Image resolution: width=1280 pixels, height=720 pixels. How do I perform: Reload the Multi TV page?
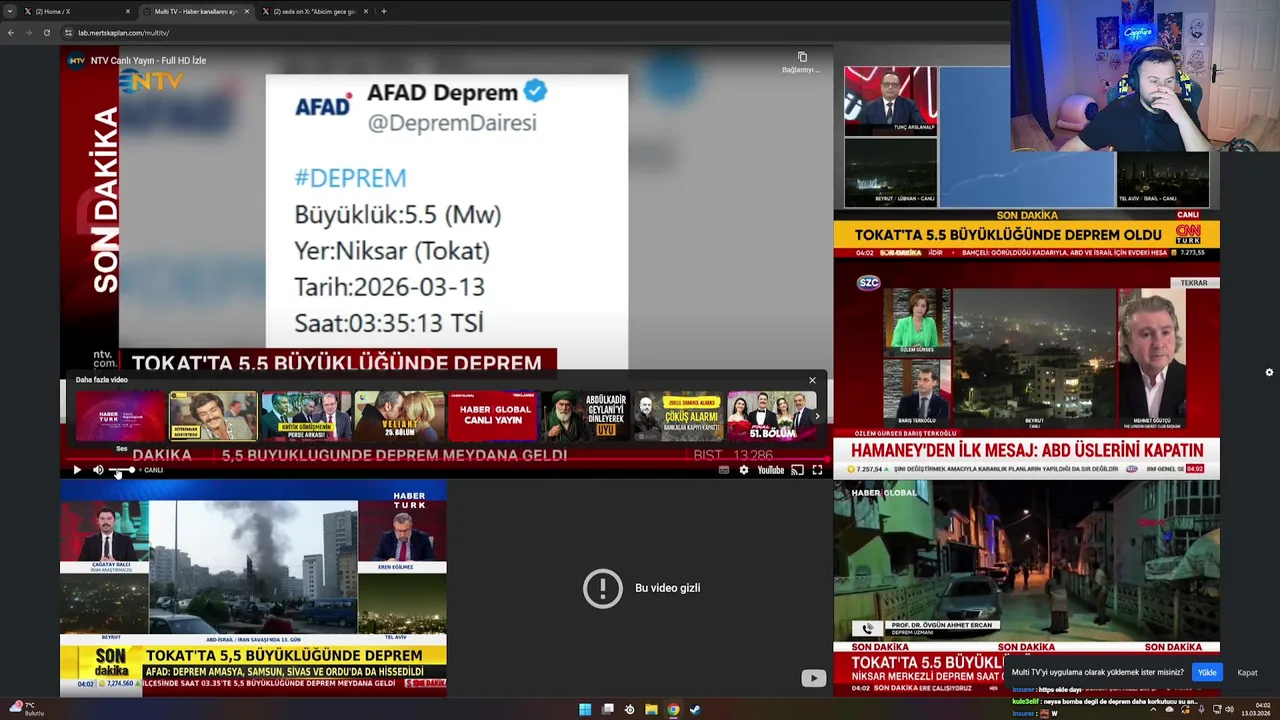point(46,33)
